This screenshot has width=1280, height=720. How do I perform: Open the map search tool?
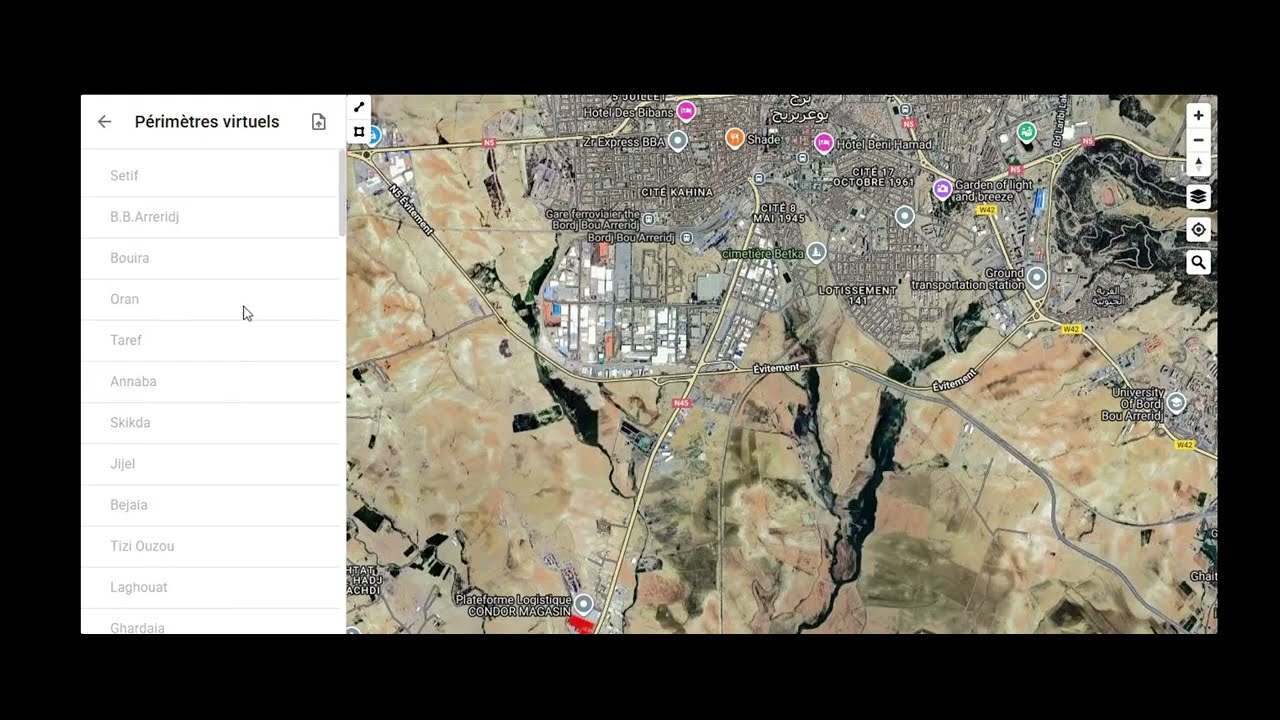1198,263
